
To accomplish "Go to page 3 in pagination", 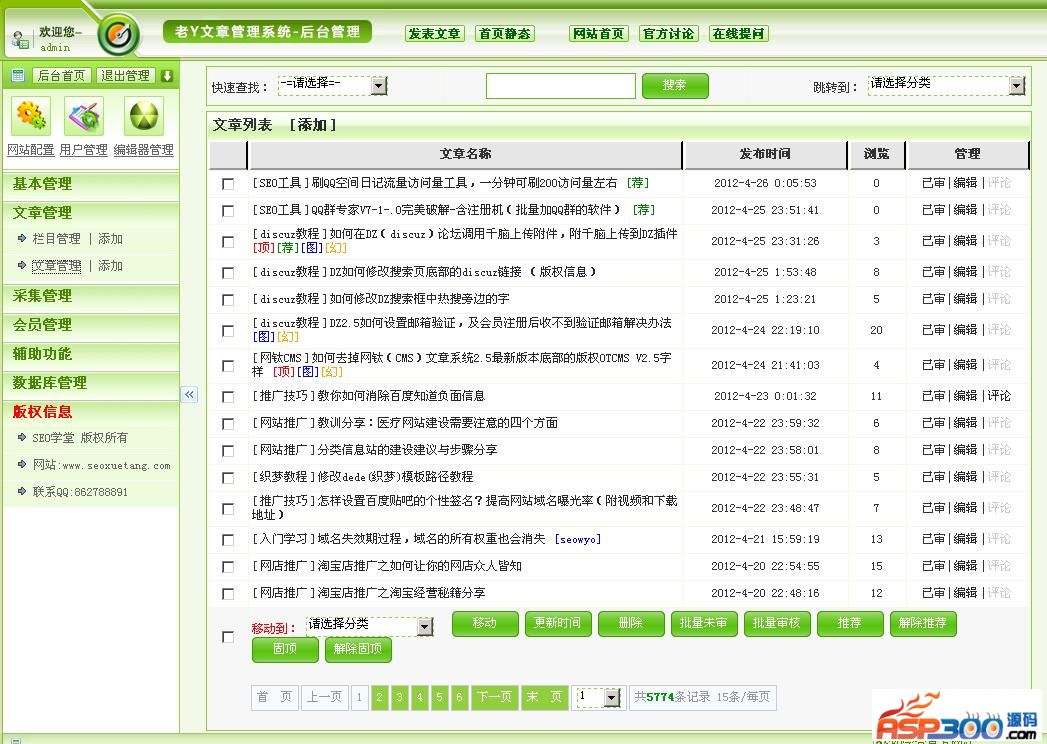I will click(400, 697).
